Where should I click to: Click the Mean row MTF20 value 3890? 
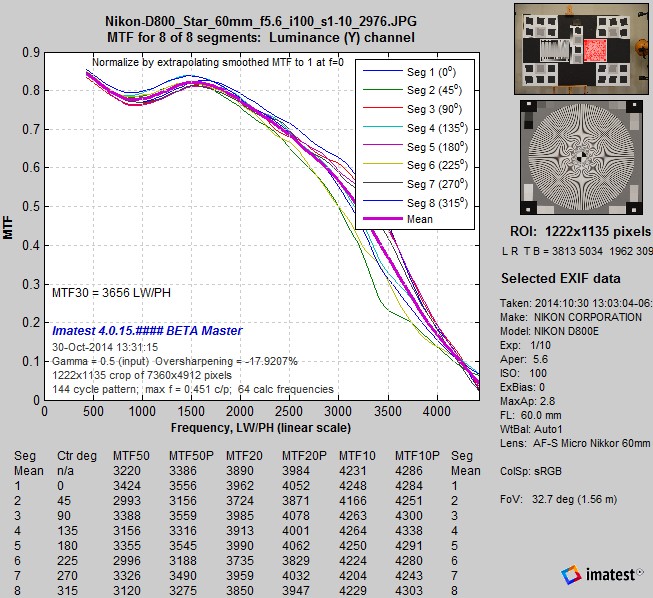click(x=240, y=471)
